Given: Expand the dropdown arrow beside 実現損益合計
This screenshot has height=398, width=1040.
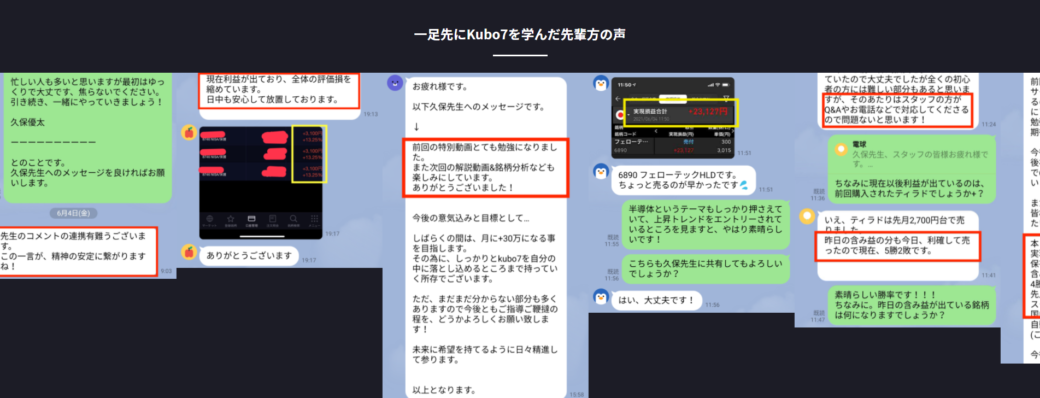Looking at the screenshot, I should pos(628,115).
